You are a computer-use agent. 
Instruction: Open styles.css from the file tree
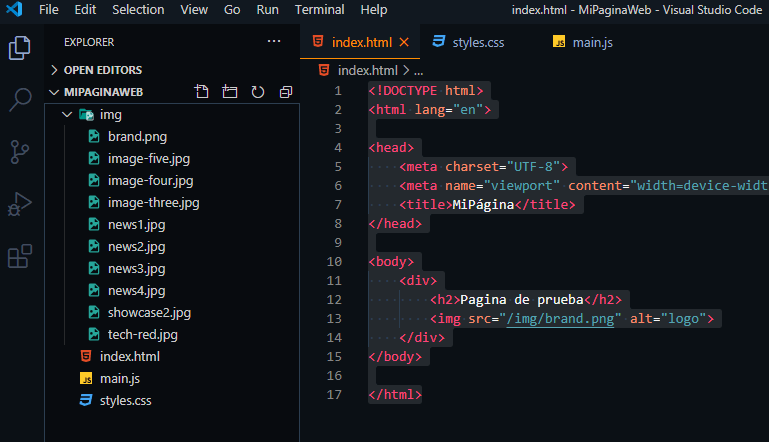[x=126, y=401]
